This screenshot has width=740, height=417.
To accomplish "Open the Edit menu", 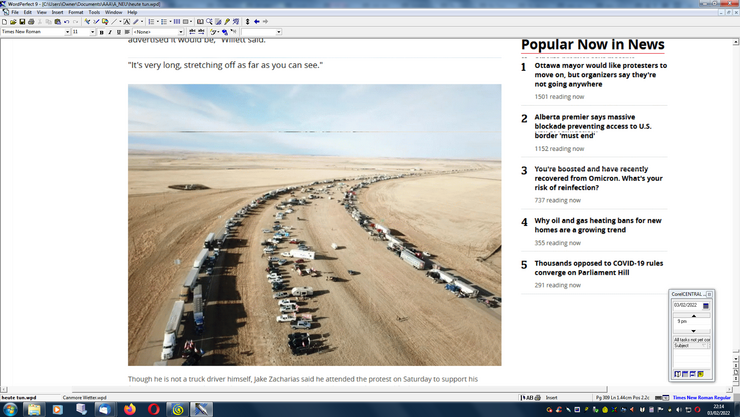I will click(28, 12).
